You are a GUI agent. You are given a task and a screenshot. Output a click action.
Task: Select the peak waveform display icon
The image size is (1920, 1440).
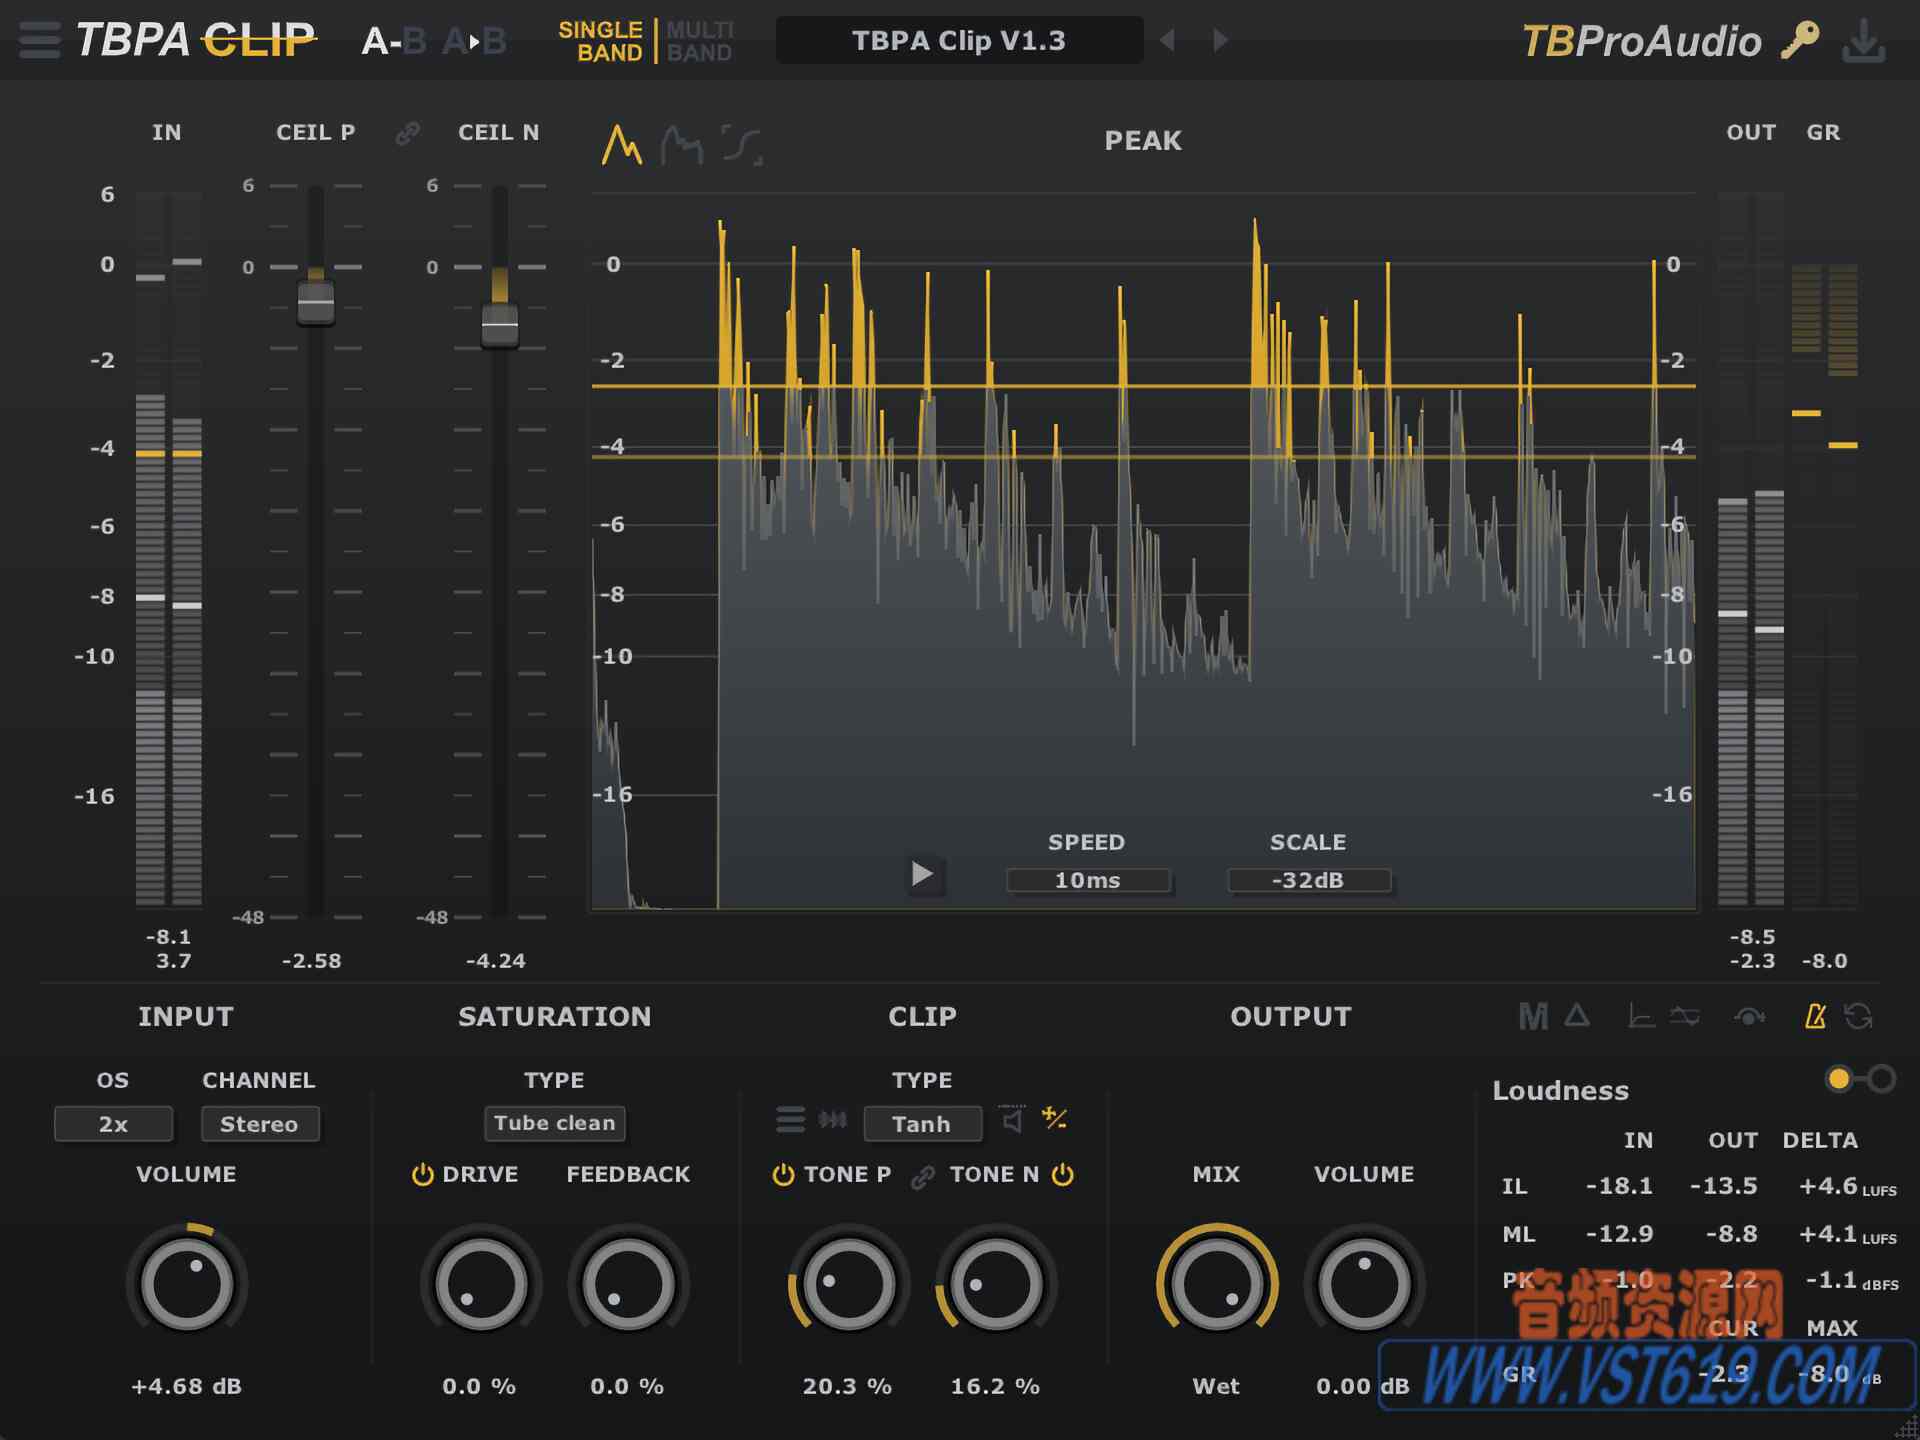(621, 145)
